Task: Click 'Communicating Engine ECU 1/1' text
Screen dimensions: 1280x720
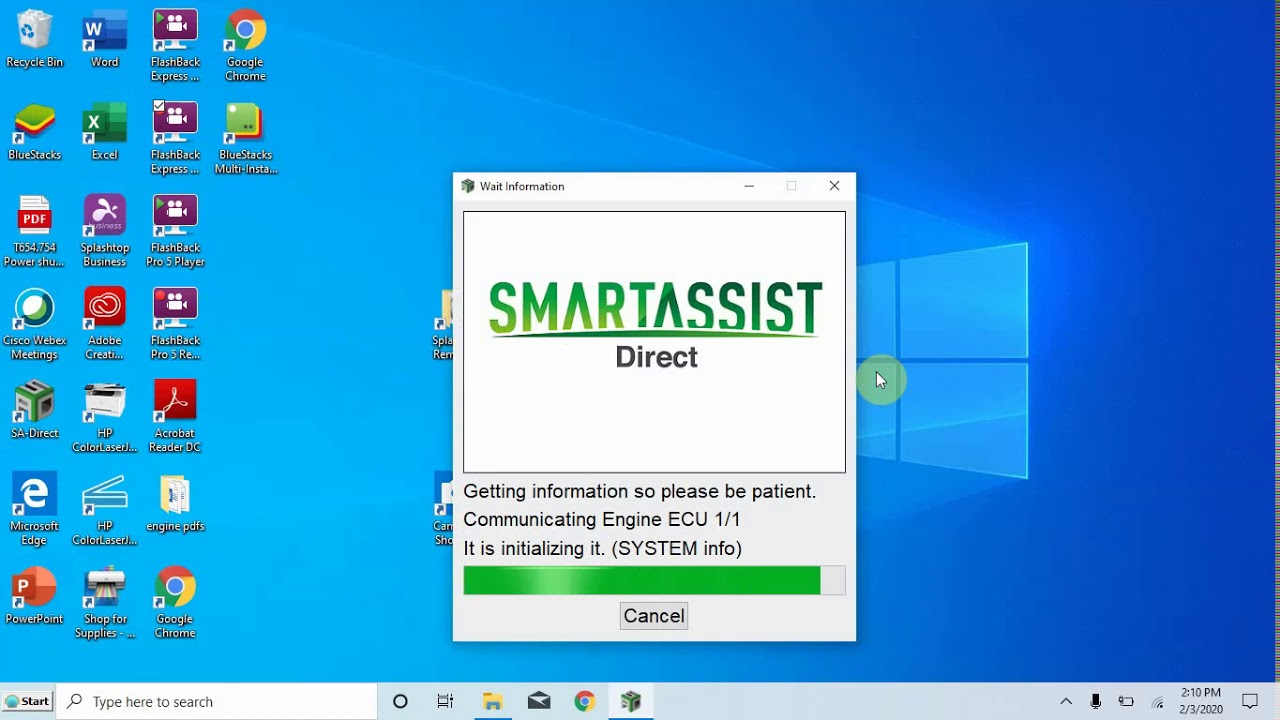Action: coord(602,520)
